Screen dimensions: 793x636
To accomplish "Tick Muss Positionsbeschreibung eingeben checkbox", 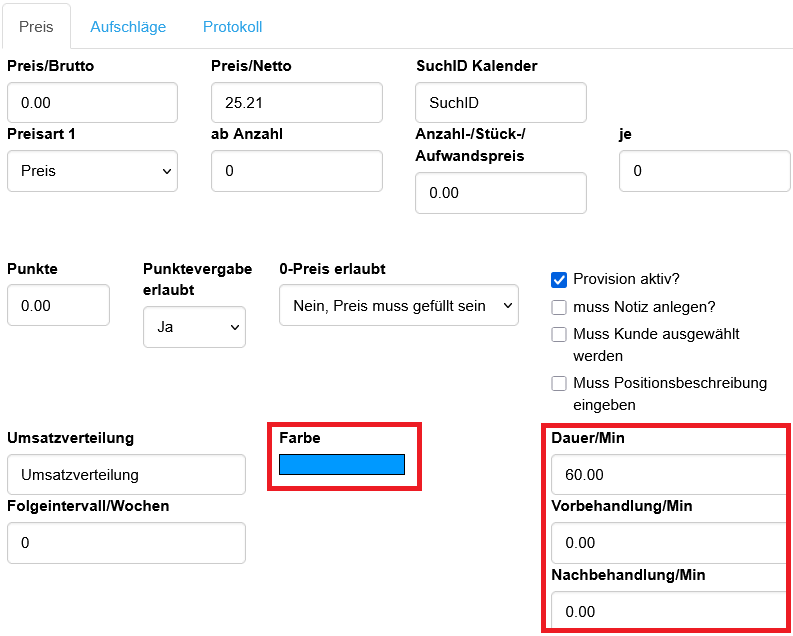I will pyautogui.click(x=559, y=383).
